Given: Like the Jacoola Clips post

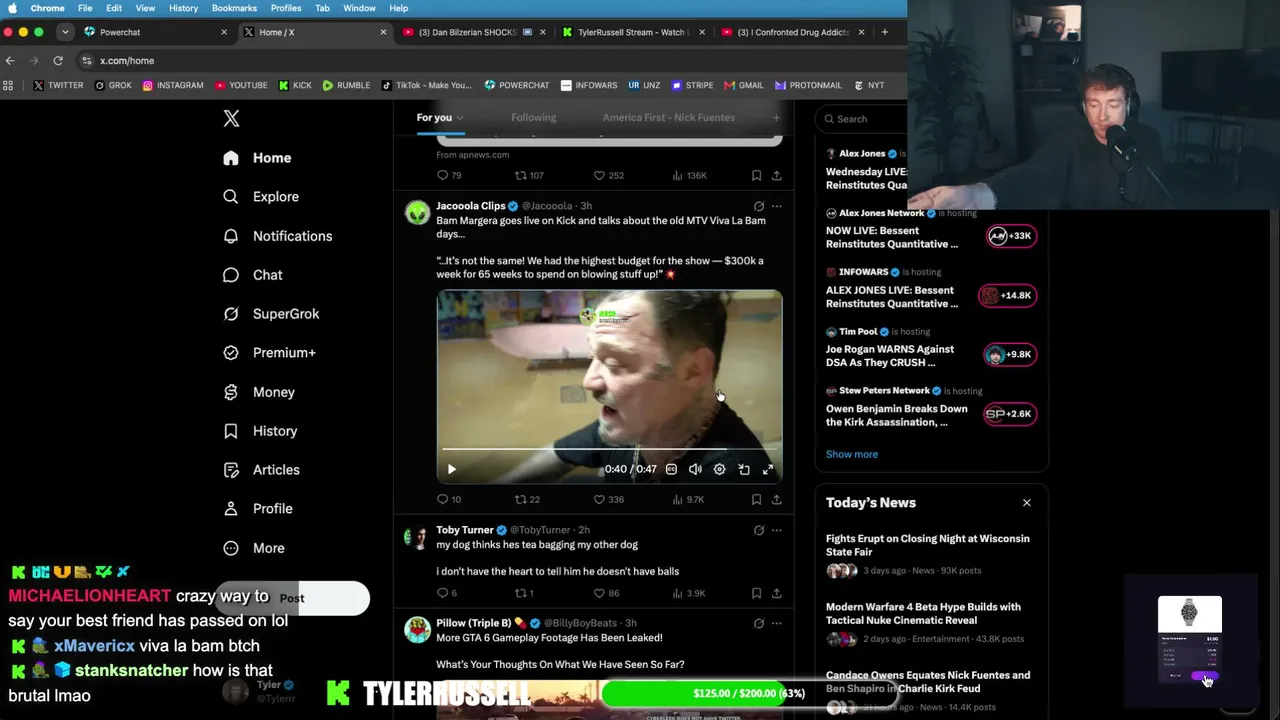Looking at the screenshot, I should tap(608, 499).
